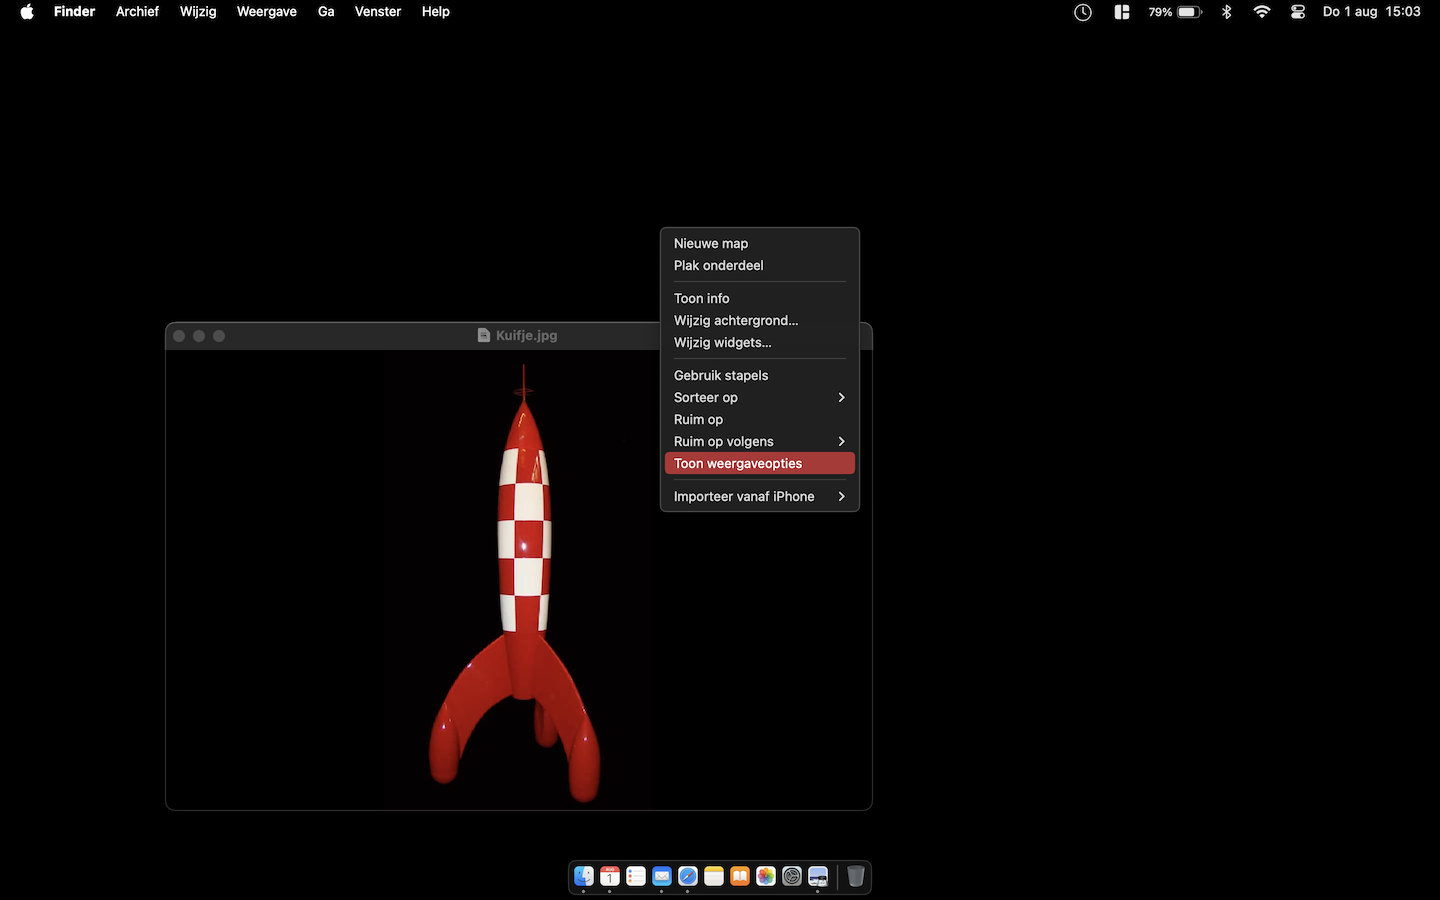Launch Reminders from the Dock
The height and width of the screenshot is (900, 1440).
point(636,876)
